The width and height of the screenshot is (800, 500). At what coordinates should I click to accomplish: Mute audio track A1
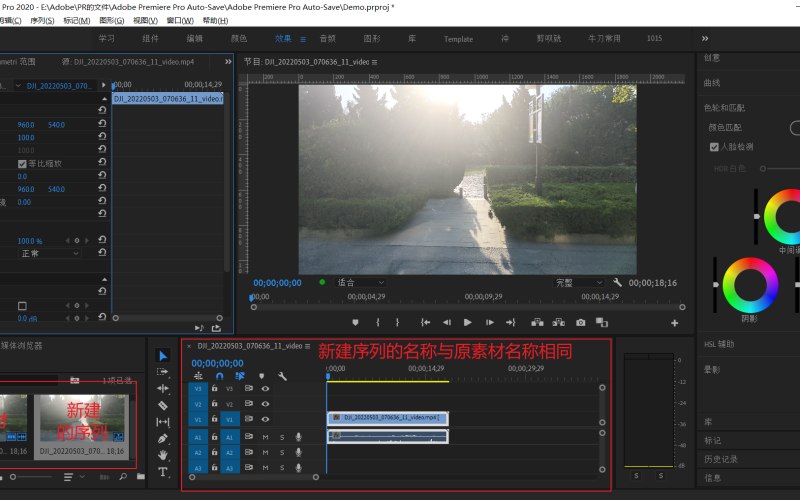(265, 437)
